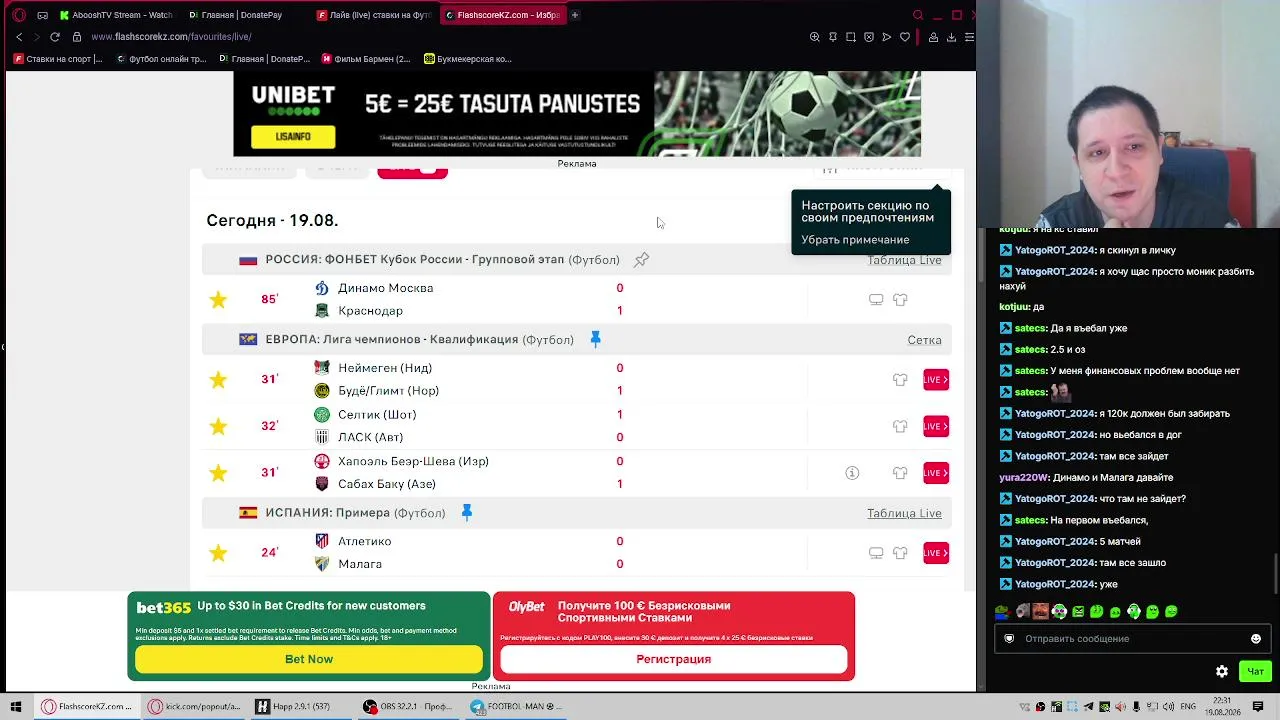Reload the current page
1280x720 pixels.
(55, 37)
